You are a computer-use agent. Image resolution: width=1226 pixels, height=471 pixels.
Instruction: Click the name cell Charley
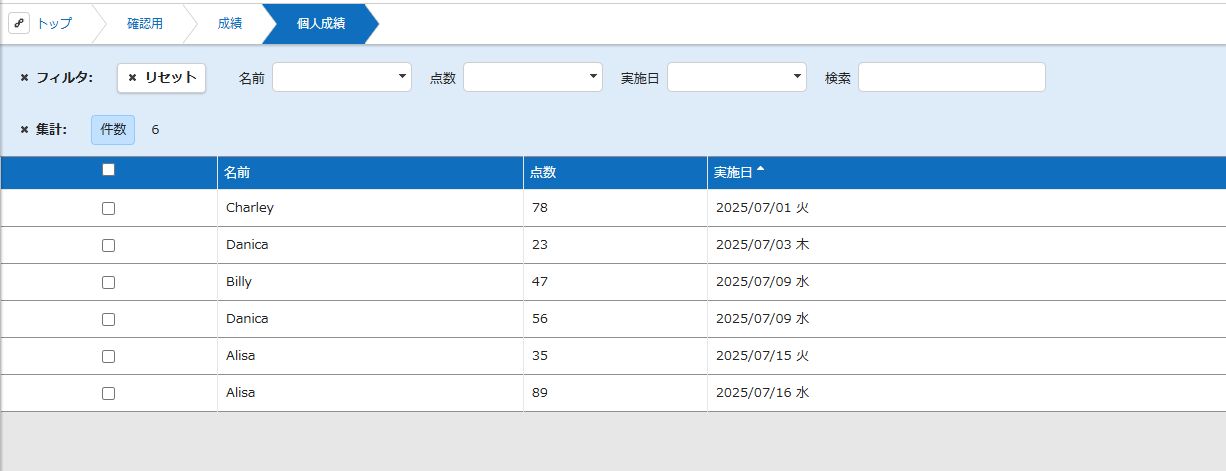pyautogui.click(x=250, y=208)
